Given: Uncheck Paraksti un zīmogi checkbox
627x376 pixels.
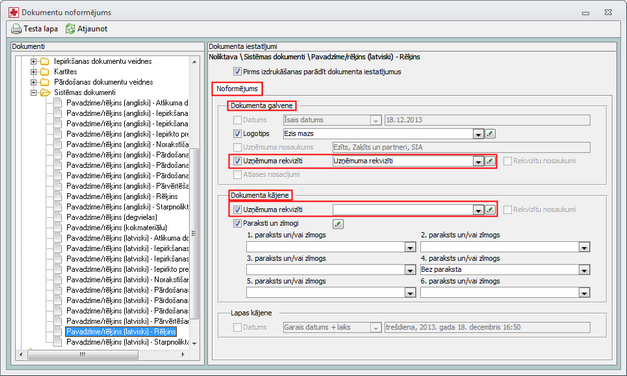Looking at the screenshot, I should pyautogui.click(x=237, y=224).
